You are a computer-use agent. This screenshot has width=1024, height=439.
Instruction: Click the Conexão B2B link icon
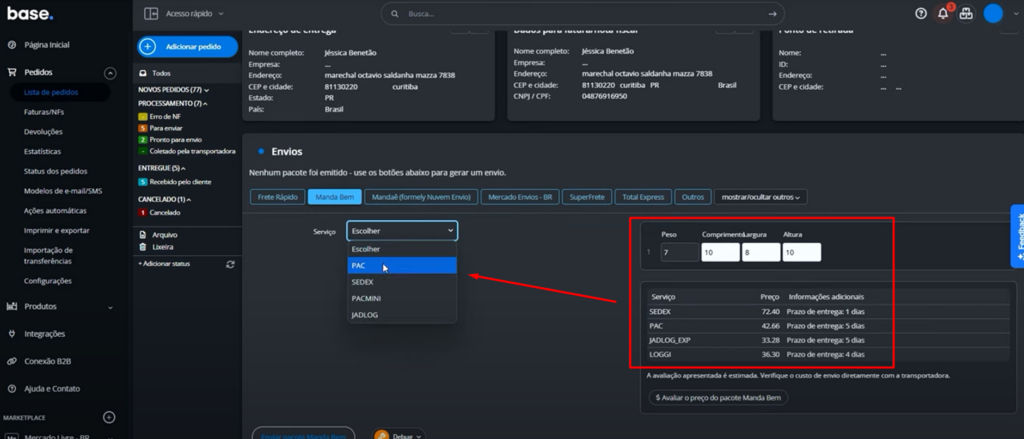(12, 361)
